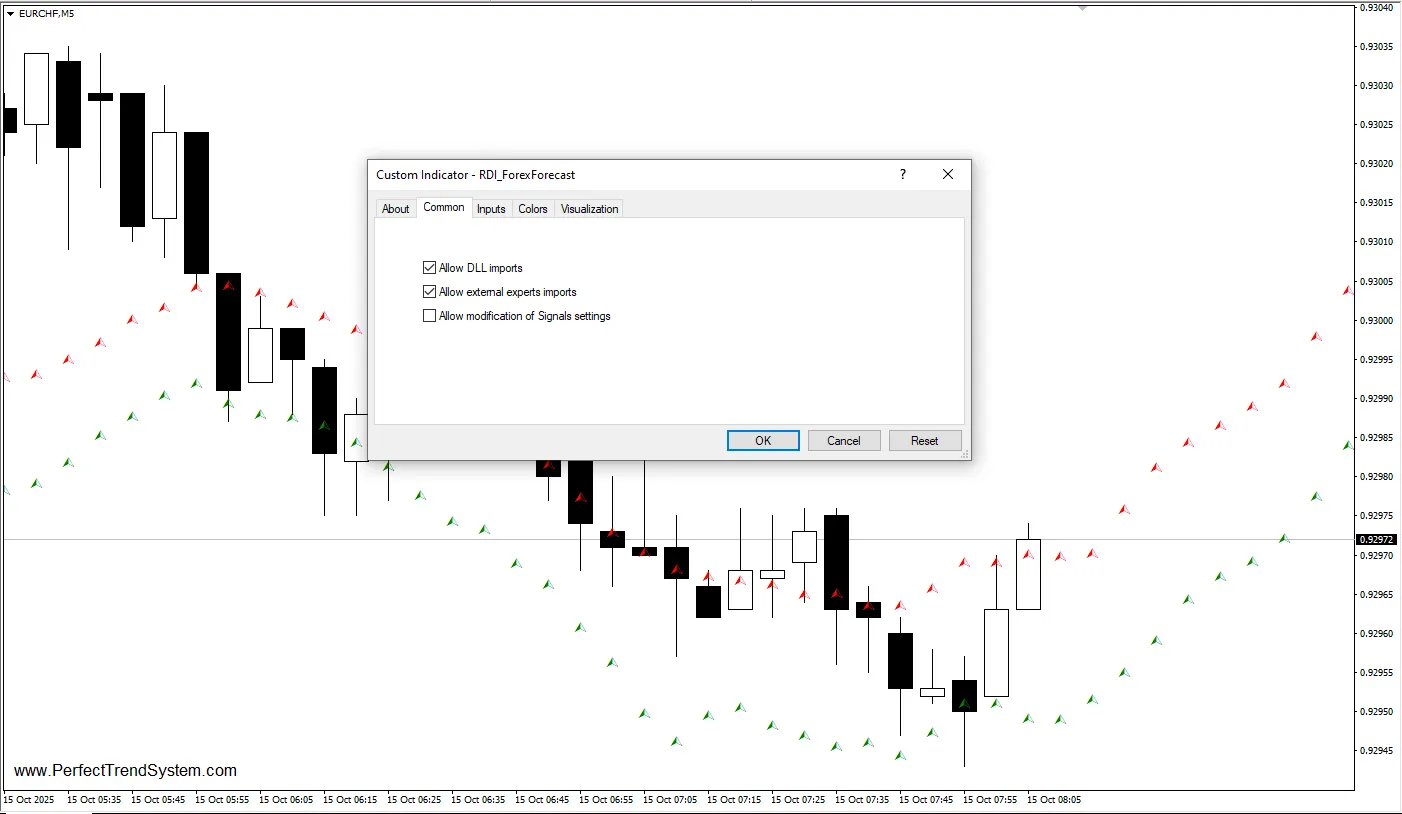1402x814 pixels.
Task: Open the Colors tab
Action: click(533, 209)
